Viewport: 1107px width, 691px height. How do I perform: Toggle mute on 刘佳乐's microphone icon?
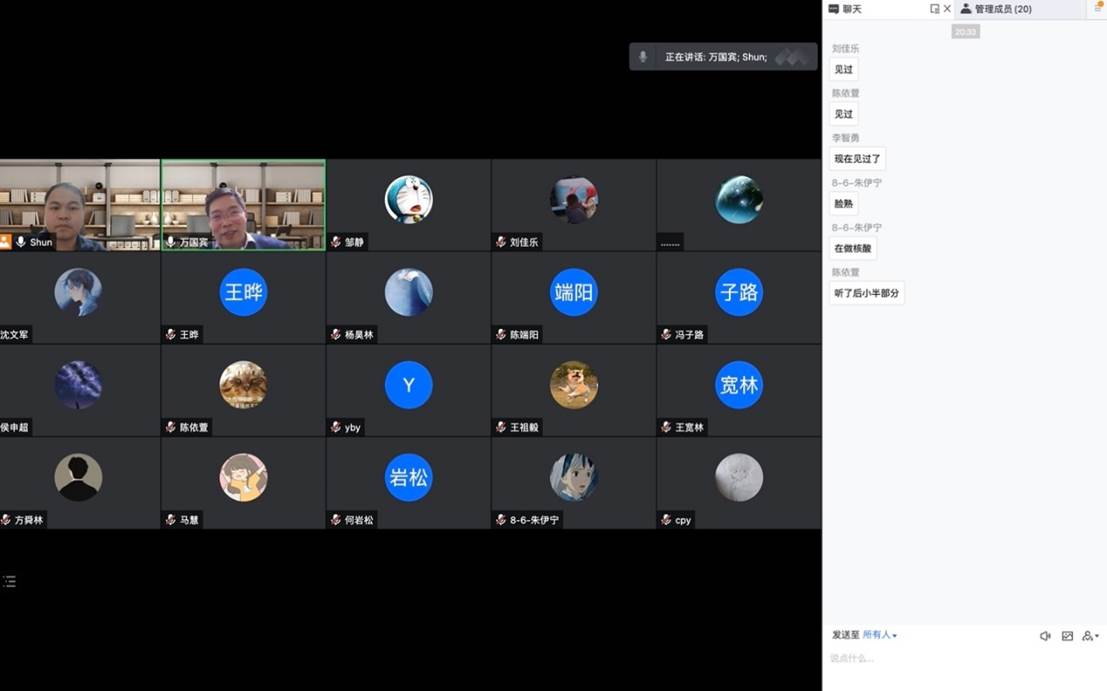pos(501,241)
